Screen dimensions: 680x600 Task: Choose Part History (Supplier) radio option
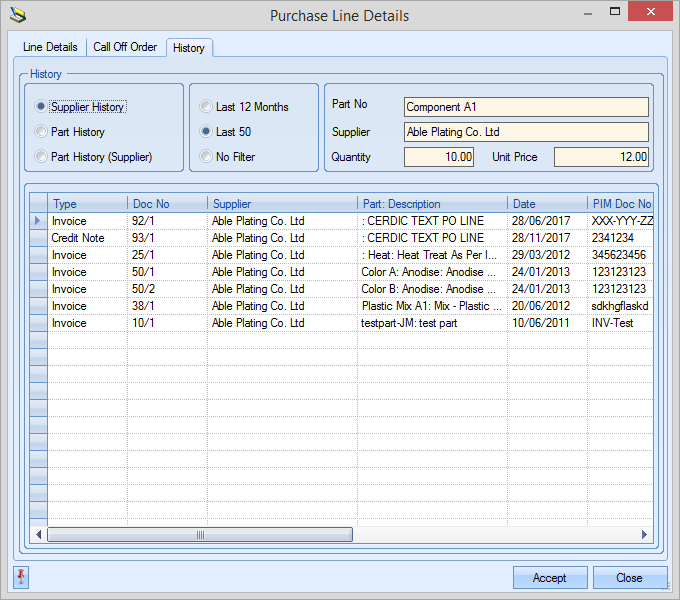(41, 157)
